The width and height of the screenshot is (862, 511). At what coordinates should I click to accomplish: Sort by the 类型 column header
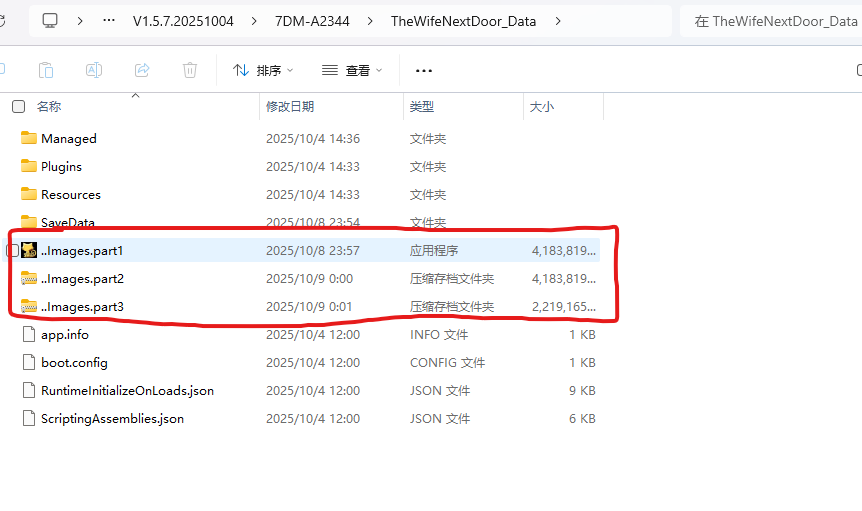click(422, 107)
